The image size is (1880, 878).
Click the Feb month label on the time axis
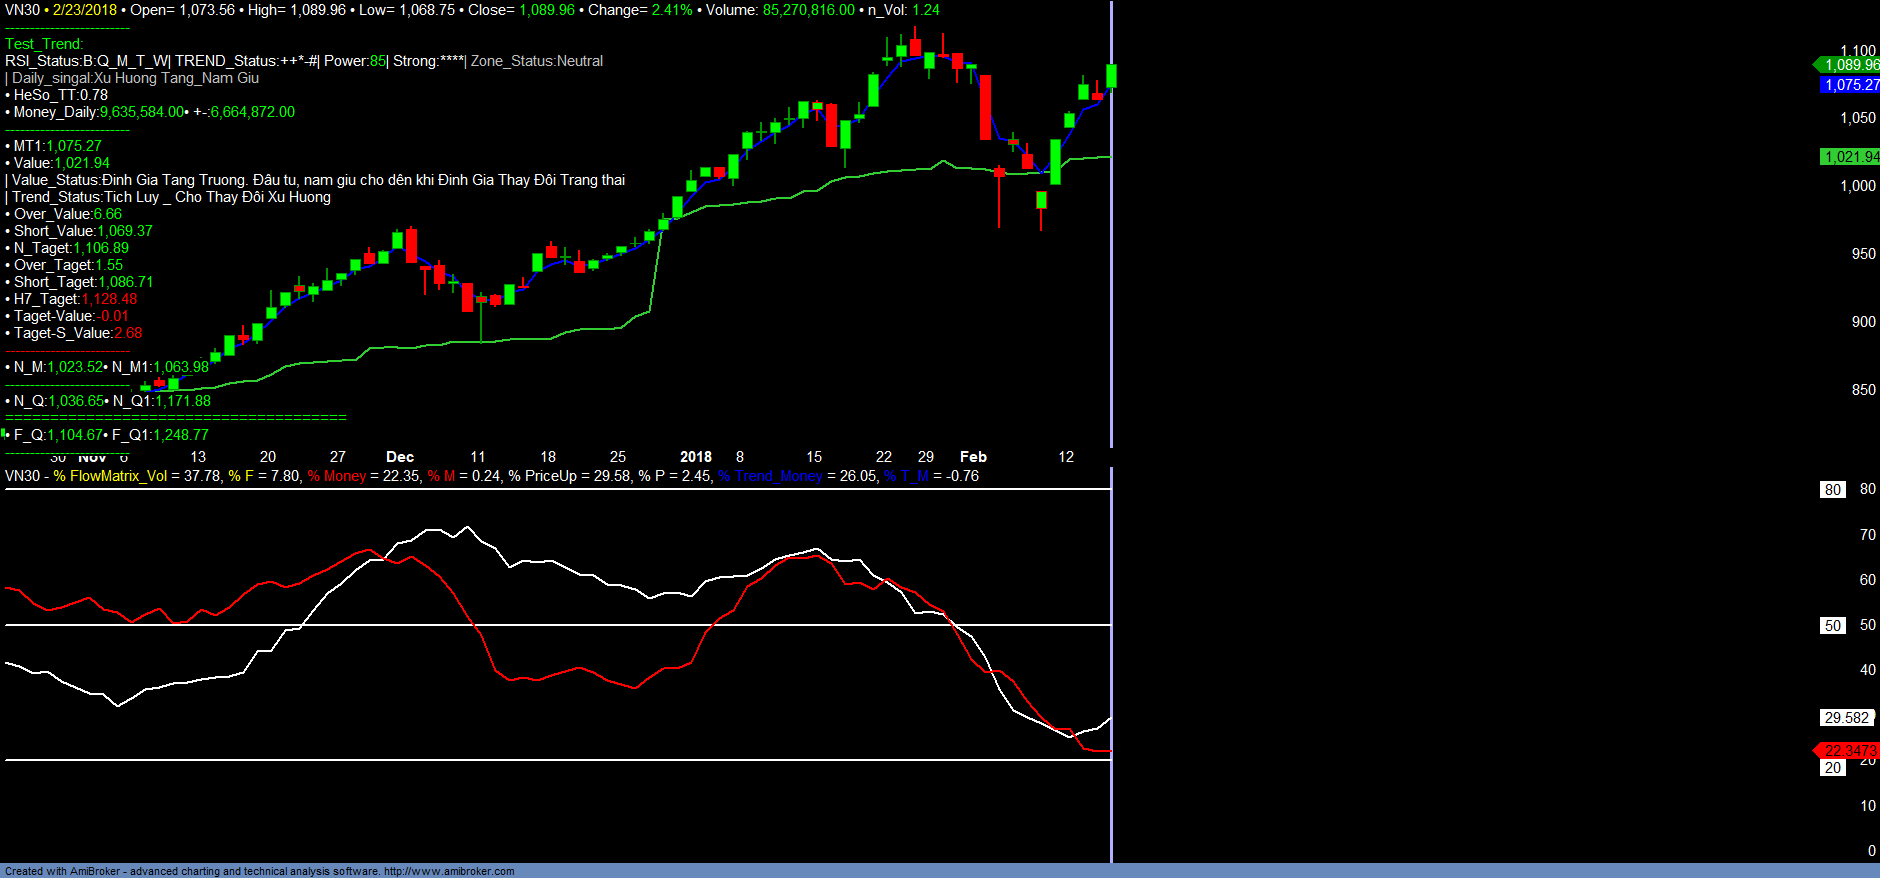pos(973,457)
